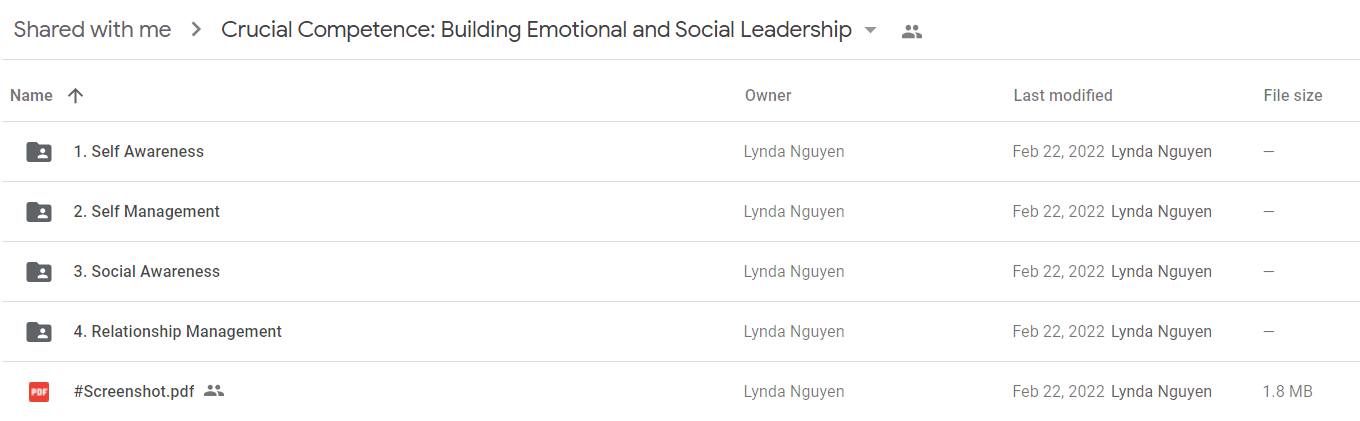
Task: Click the Self Awareness shared folder icon
Action: point(39,152)
